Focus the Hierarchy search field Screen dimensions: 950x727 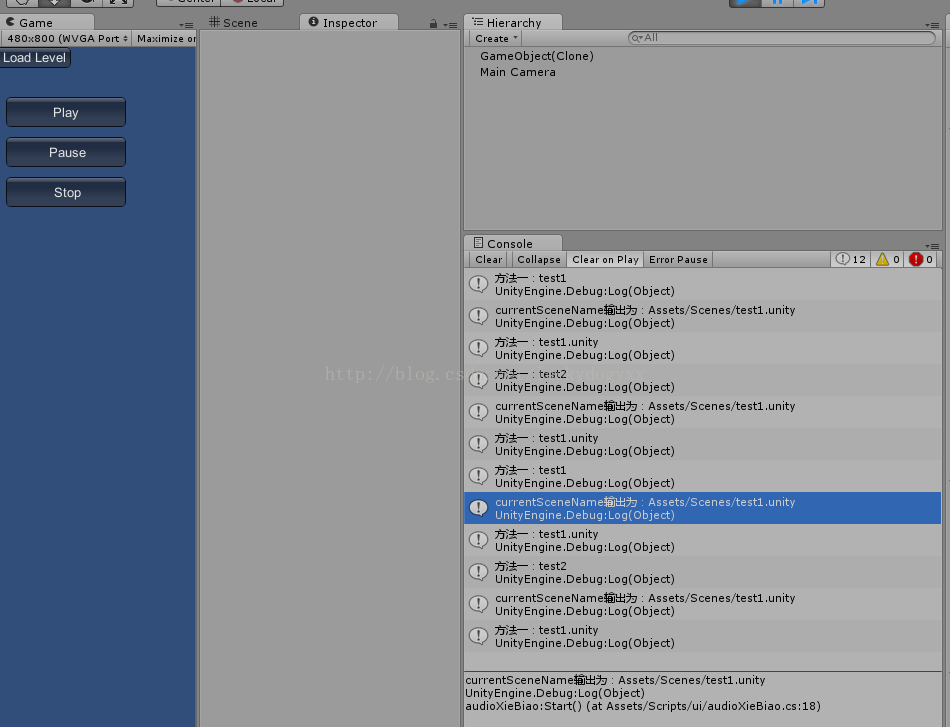[x=782, y=38]
